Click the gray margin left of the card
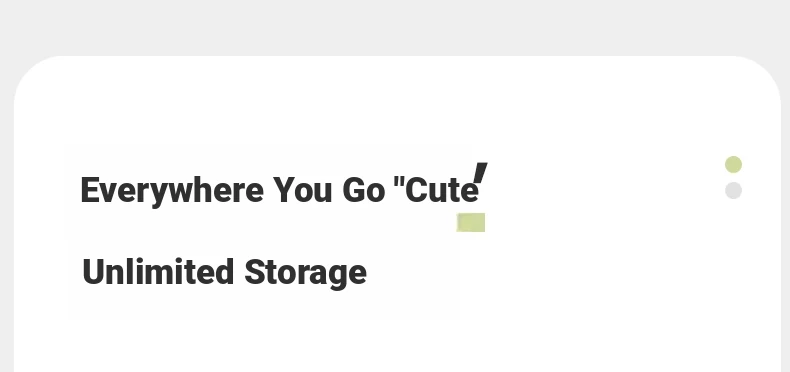This screenshot has width=790, height=372. tap(7, 227)
